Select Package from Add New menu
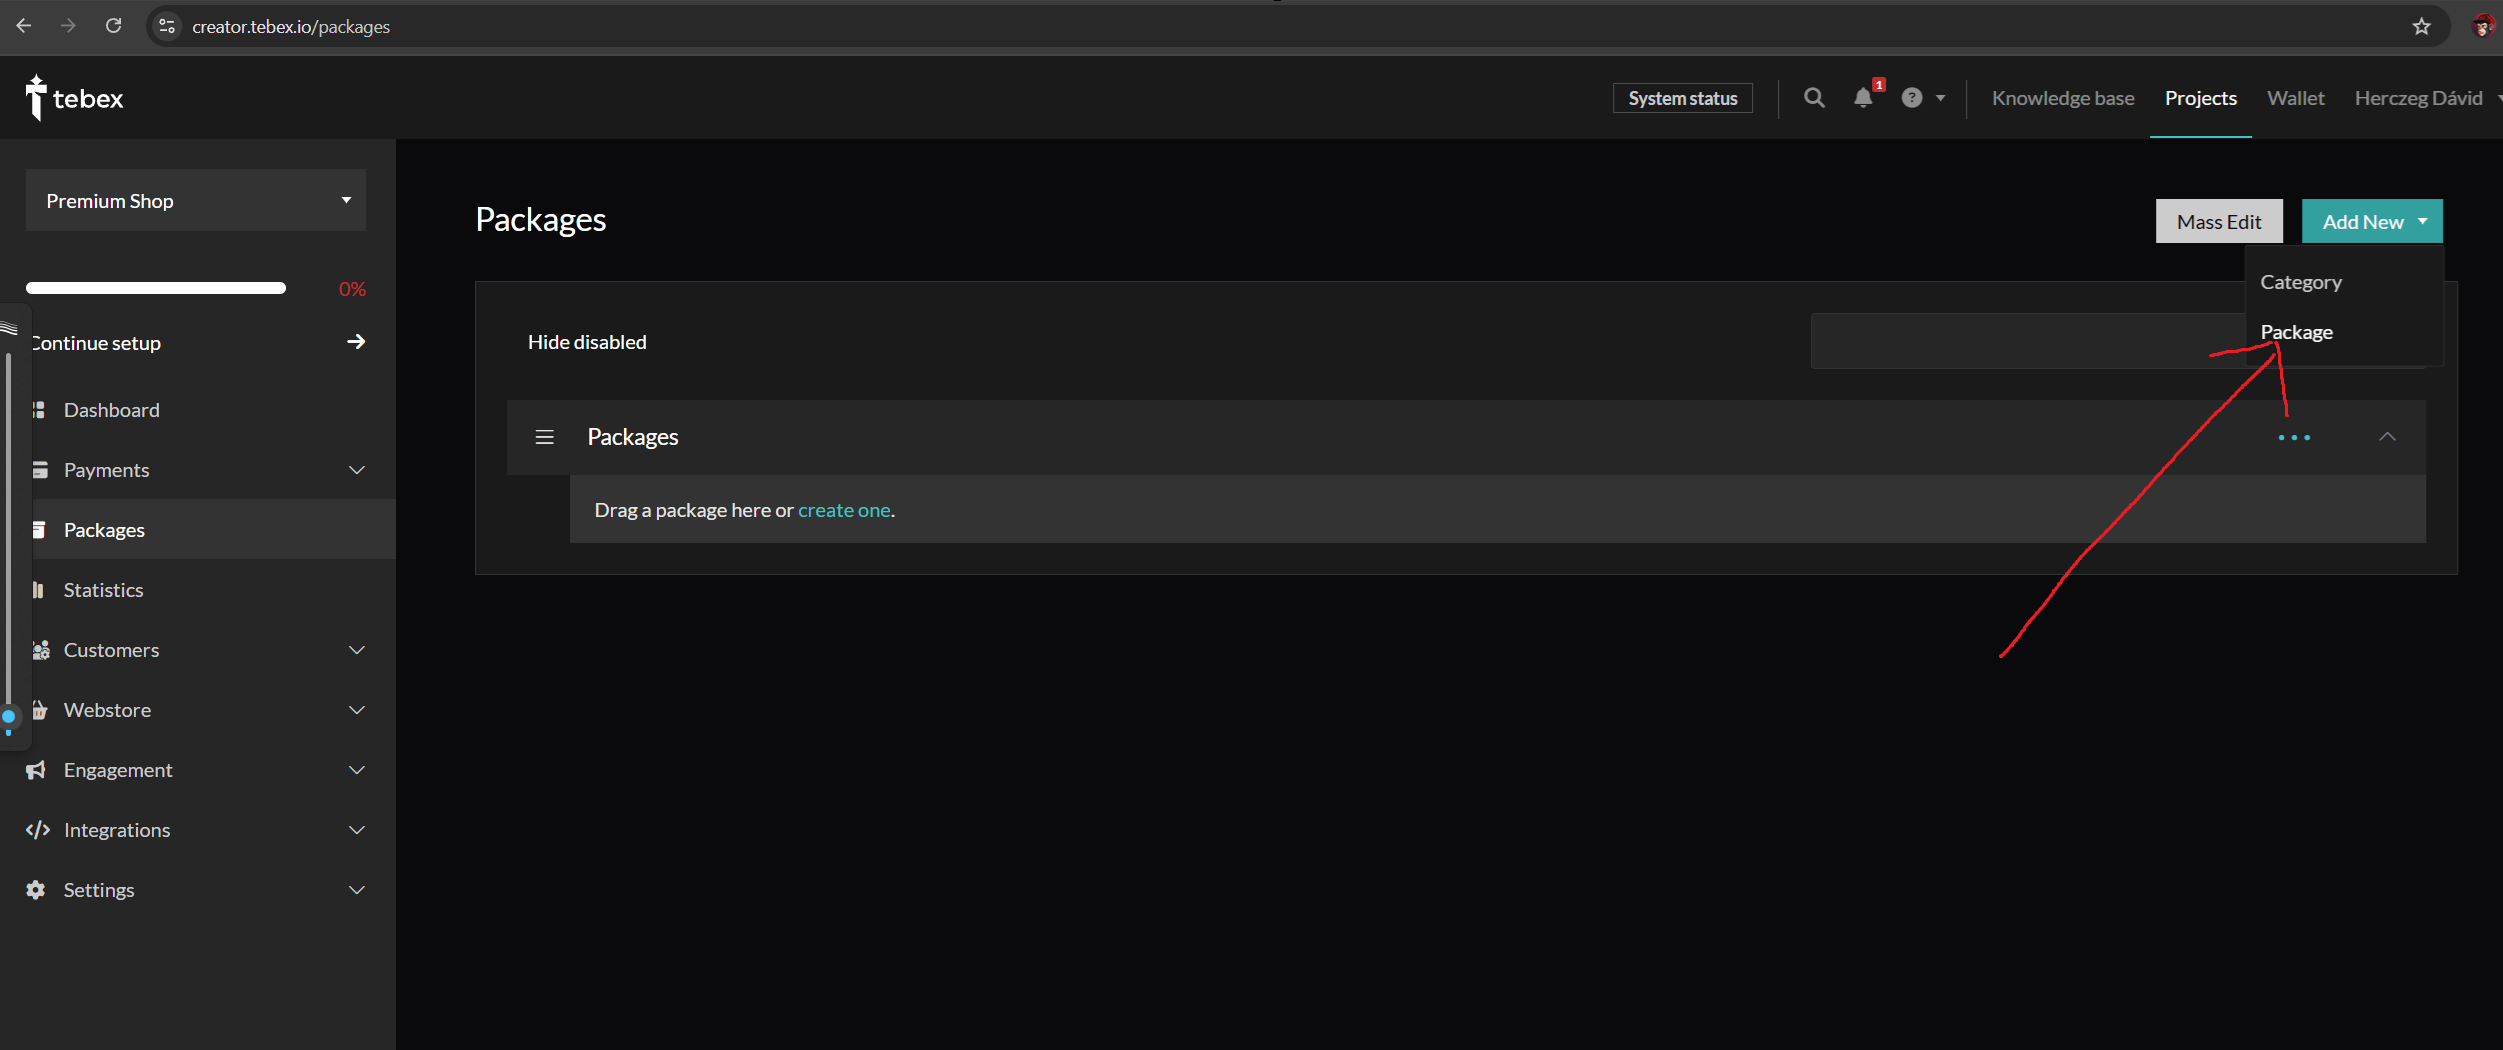The image size is (2503, 1050). coord(2296,332)
